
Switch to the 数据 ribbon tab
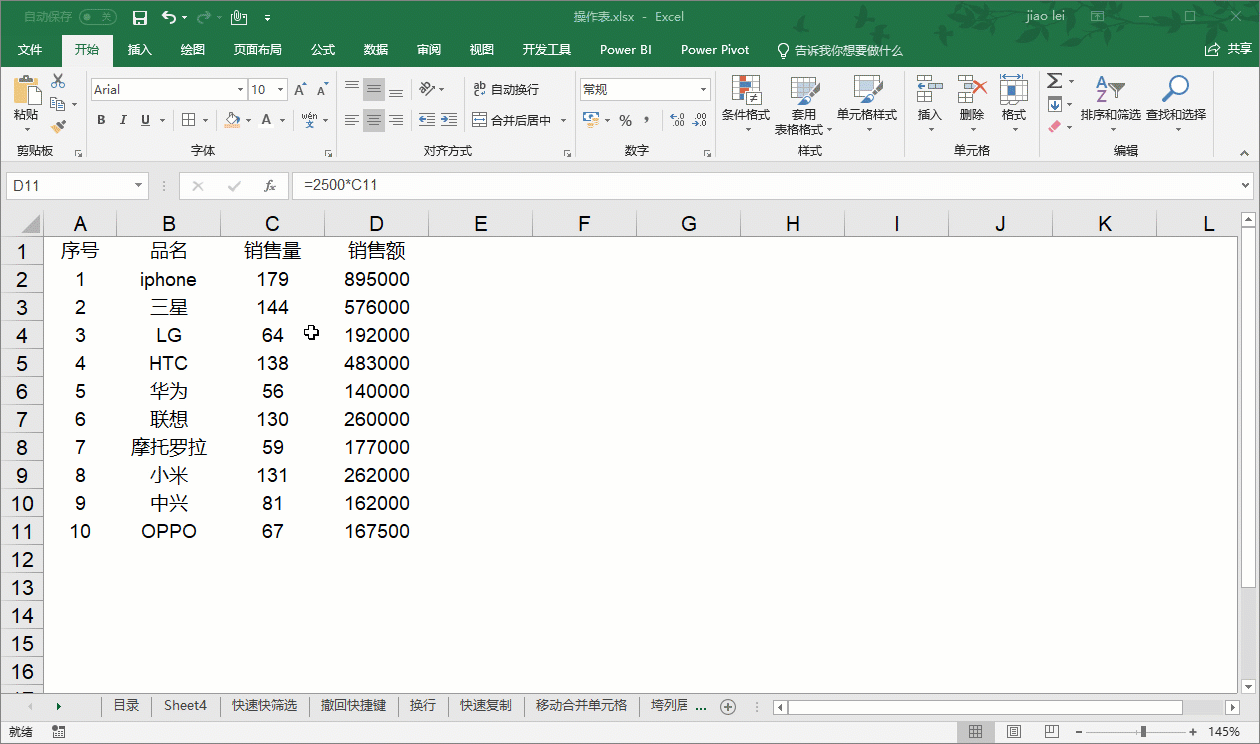(x=375, y=49)
